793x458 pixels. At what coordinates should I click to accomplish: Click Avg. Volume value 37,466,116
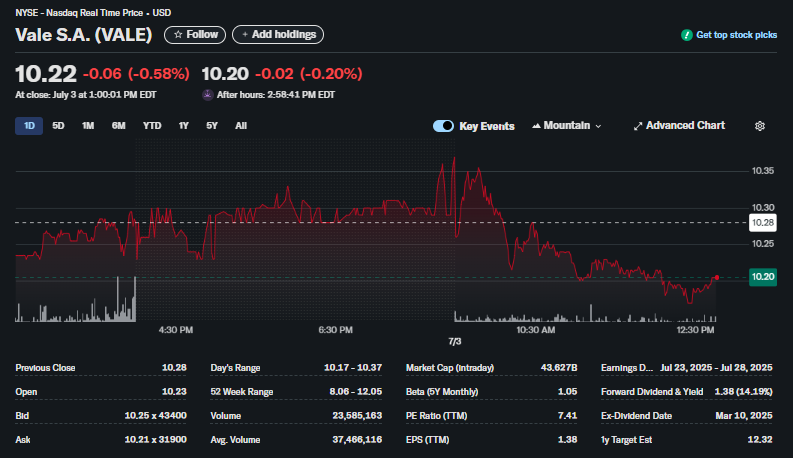(x=357, y=440)
